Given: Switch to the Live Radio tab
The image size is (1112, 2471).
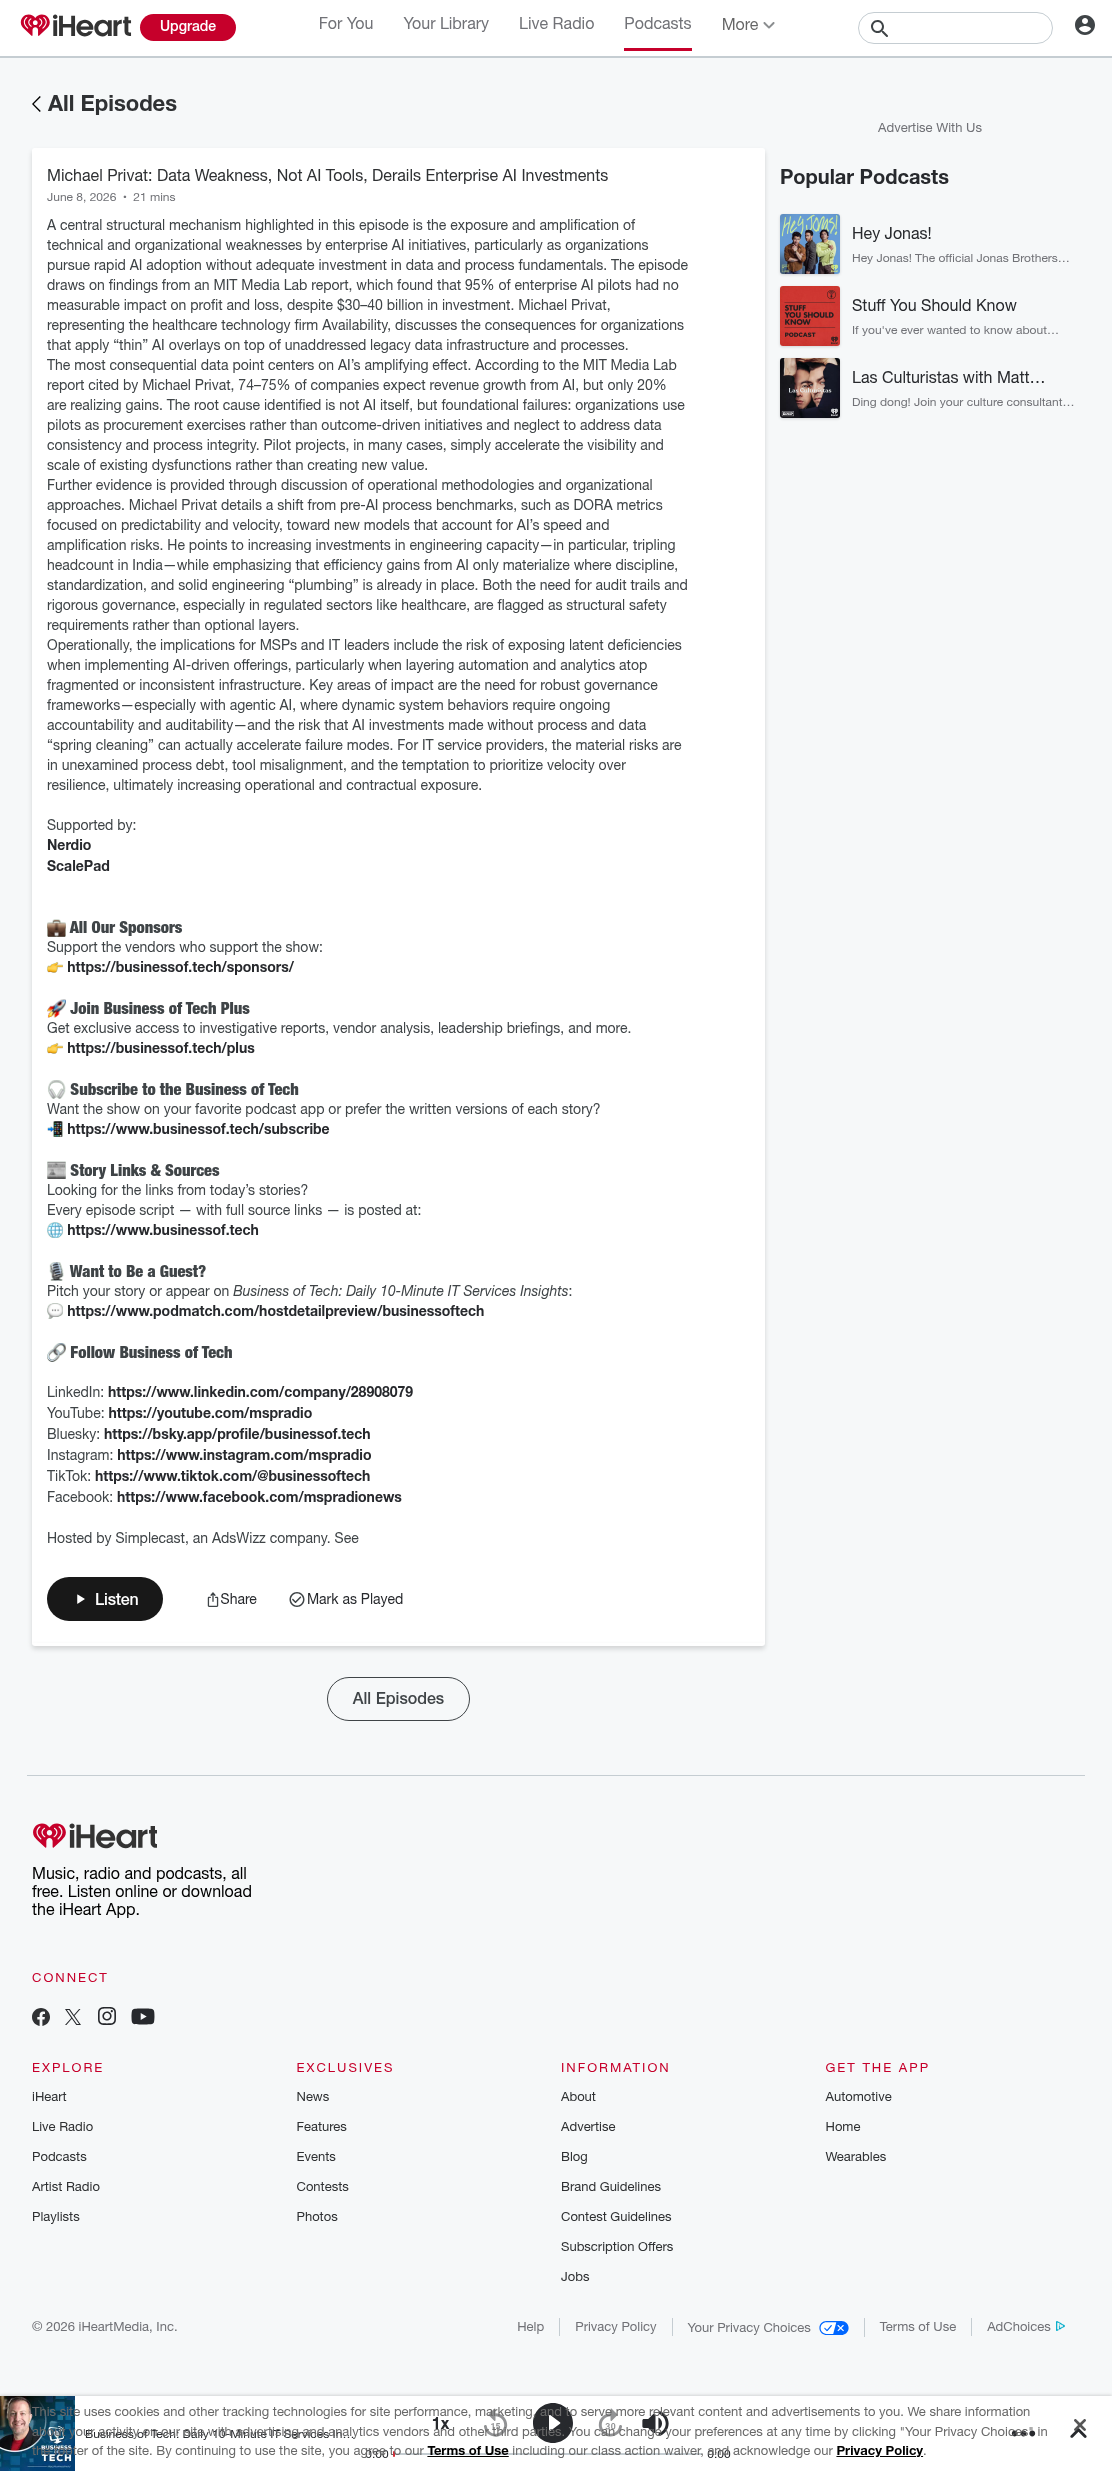Looking at the screenshot, I should click(x=556, y=24).
